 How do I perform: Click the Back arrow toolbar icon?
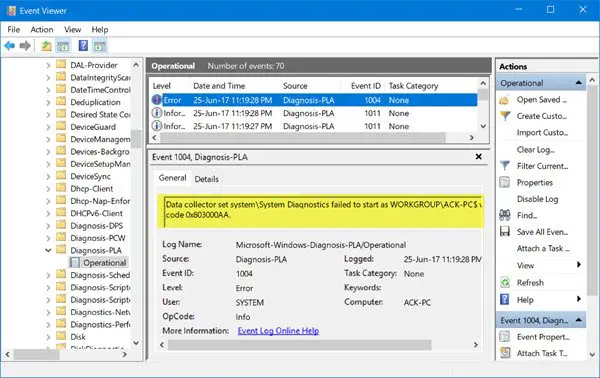(x=10, y=46)
